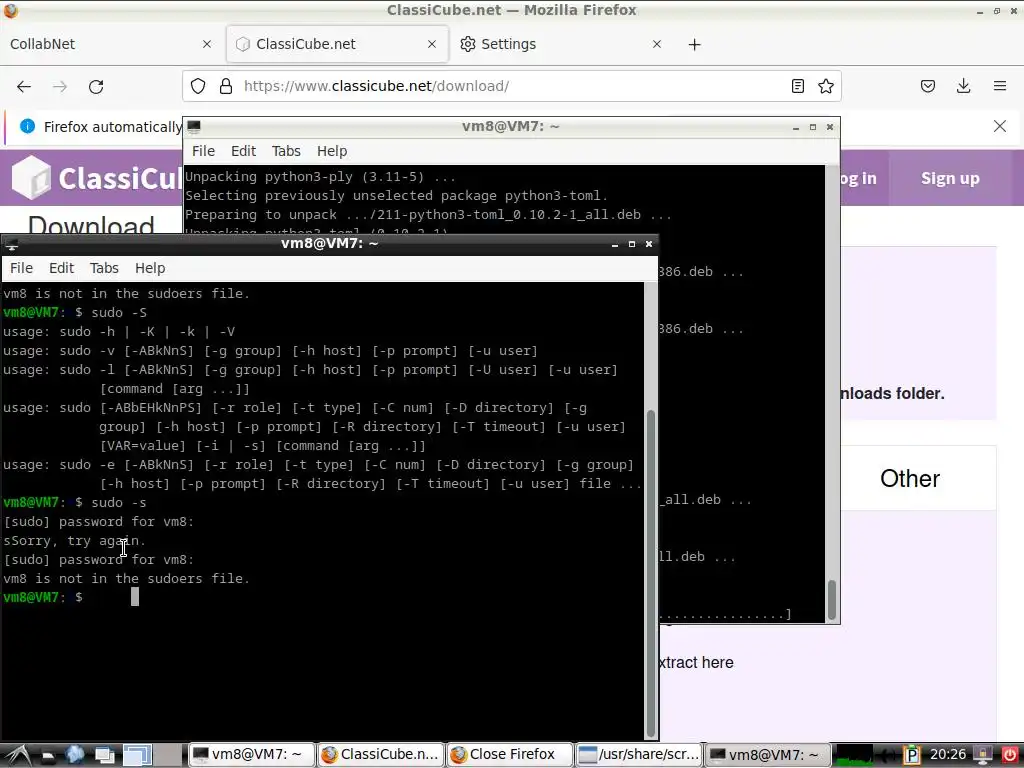Click the front terminal vertical scrollbar
This screenshot has width=1024, height=768.
pos(650,509)
